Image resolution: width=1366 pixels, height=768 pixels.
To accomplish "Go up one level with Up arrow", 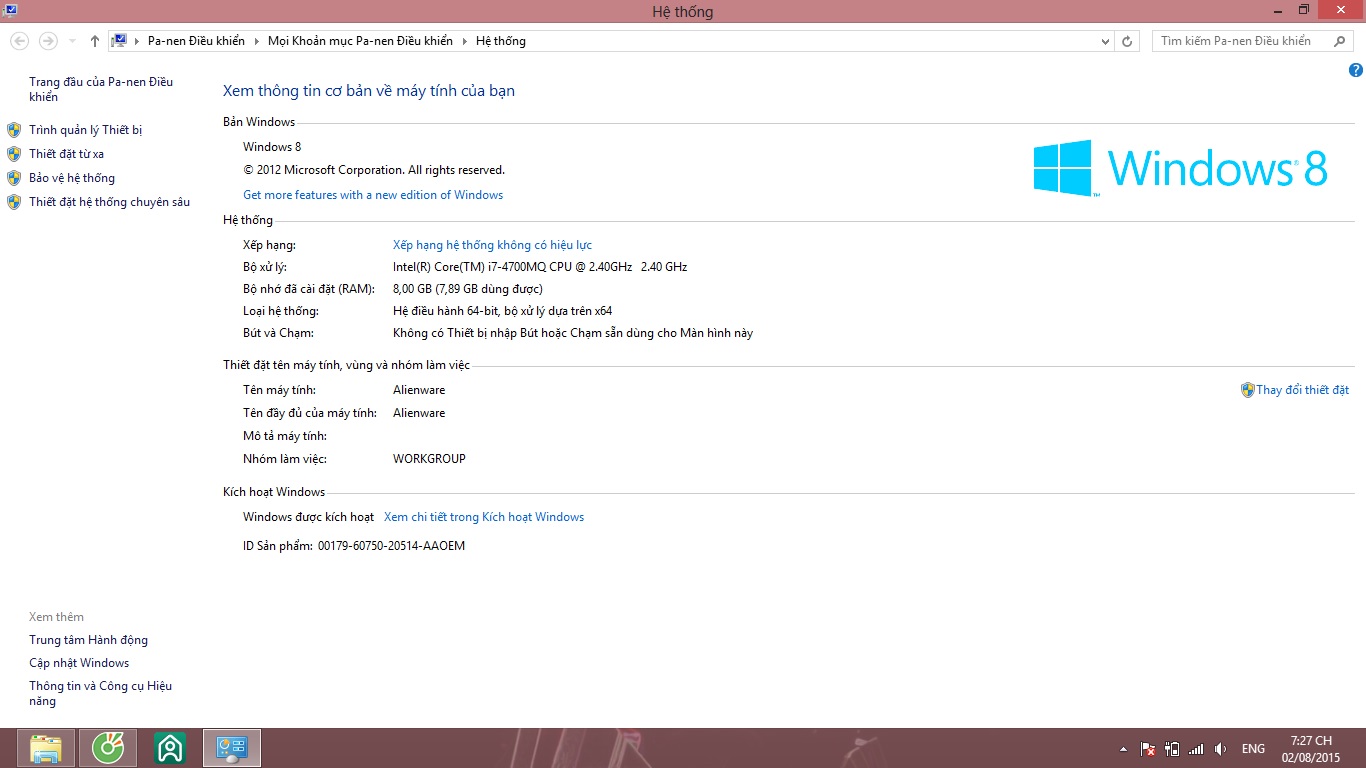I will (x=94, y=41).
